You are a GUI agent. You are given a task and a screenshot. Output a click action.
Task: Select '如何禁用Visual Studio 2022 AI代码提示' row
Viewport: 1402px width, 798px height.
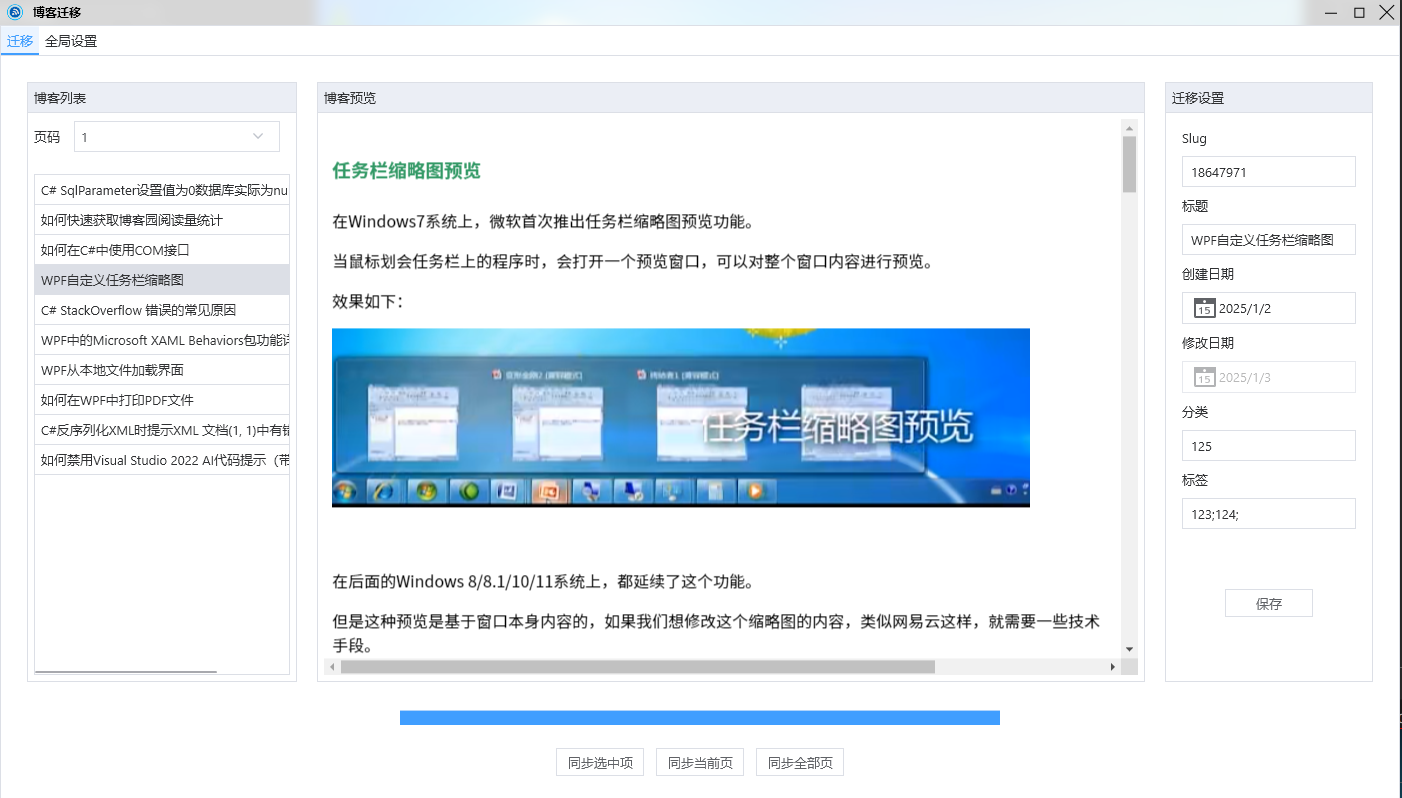tap(162, 460)
